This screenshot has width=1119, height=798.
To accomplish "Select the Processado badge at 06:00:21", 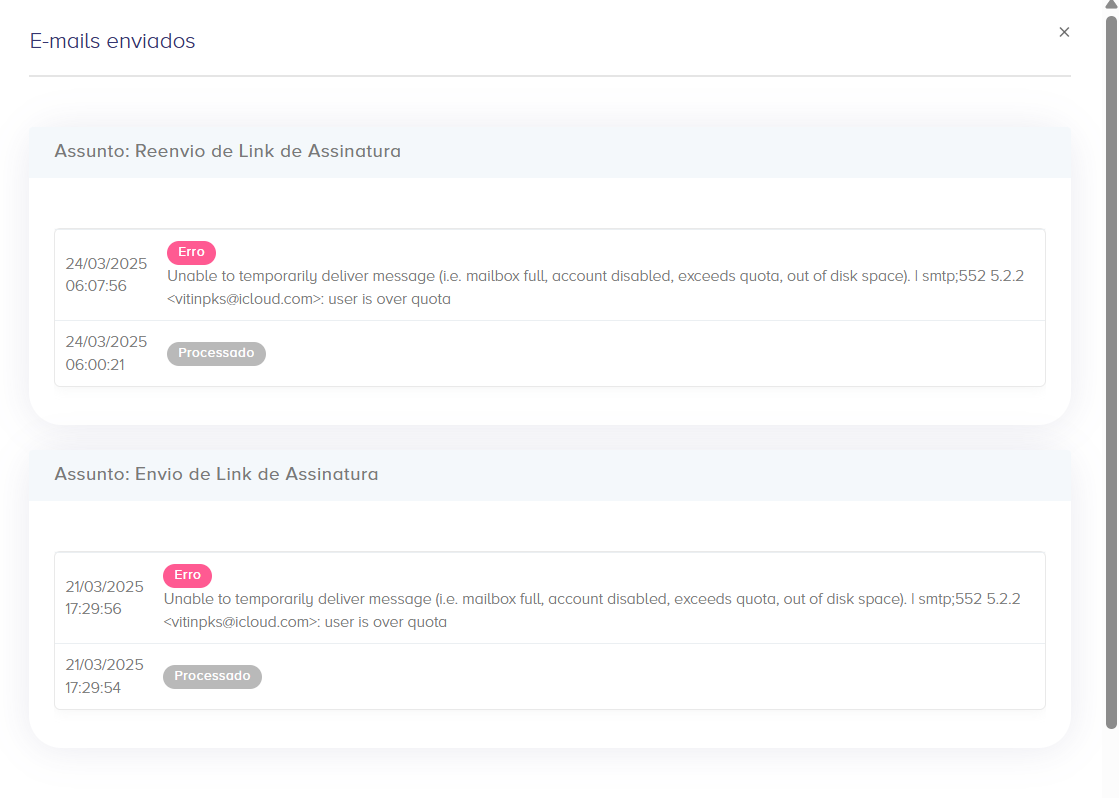I will point(216,354).
